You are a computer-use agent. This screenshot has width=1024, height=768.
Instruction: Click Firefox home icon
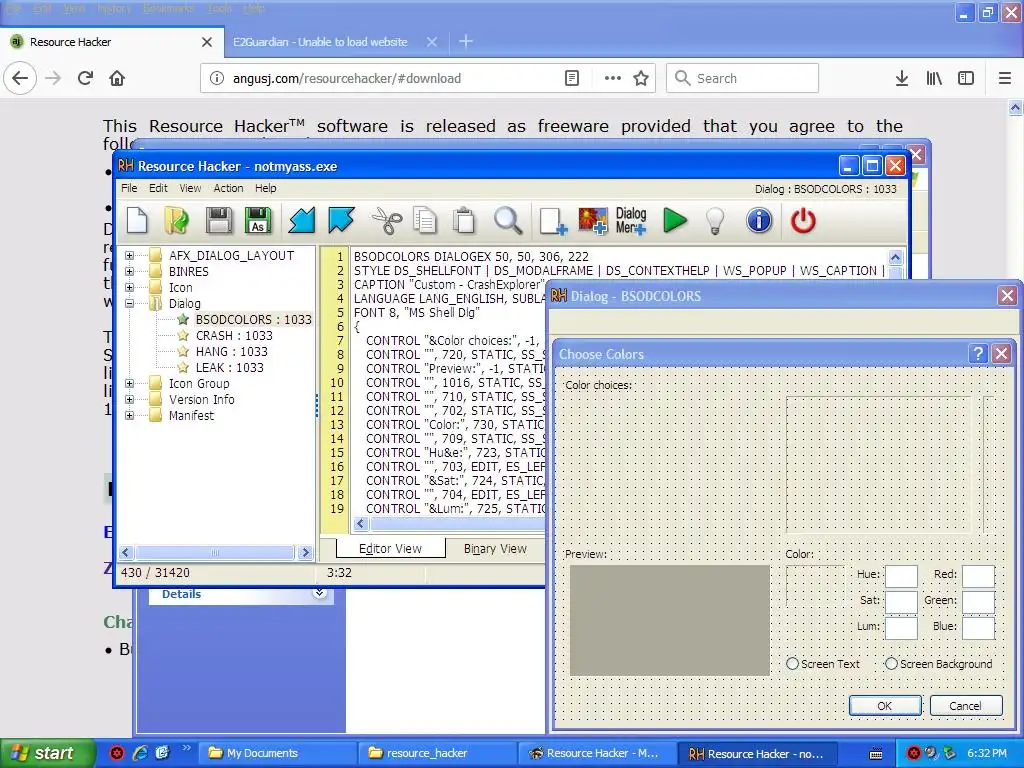click(117, 78)
